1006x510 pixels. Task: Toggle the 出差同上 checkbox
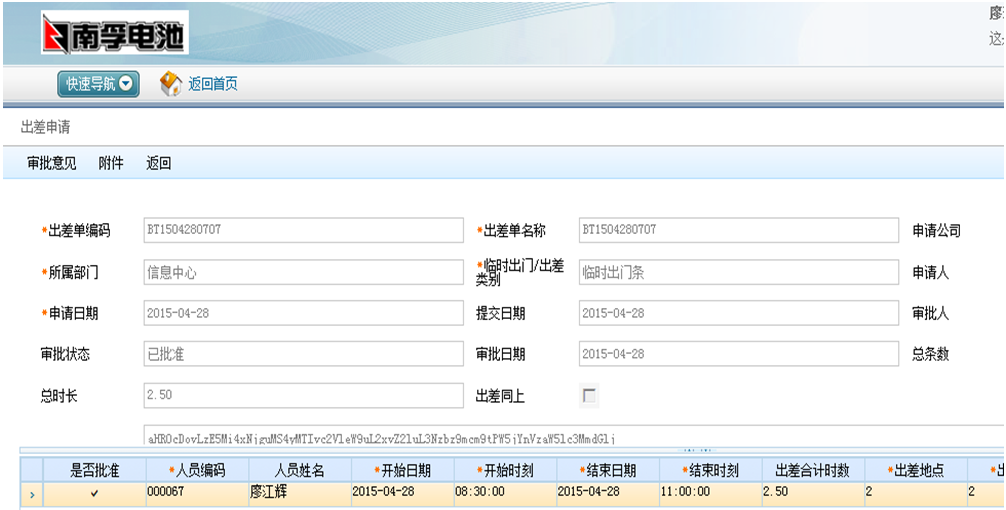[590, 396]
